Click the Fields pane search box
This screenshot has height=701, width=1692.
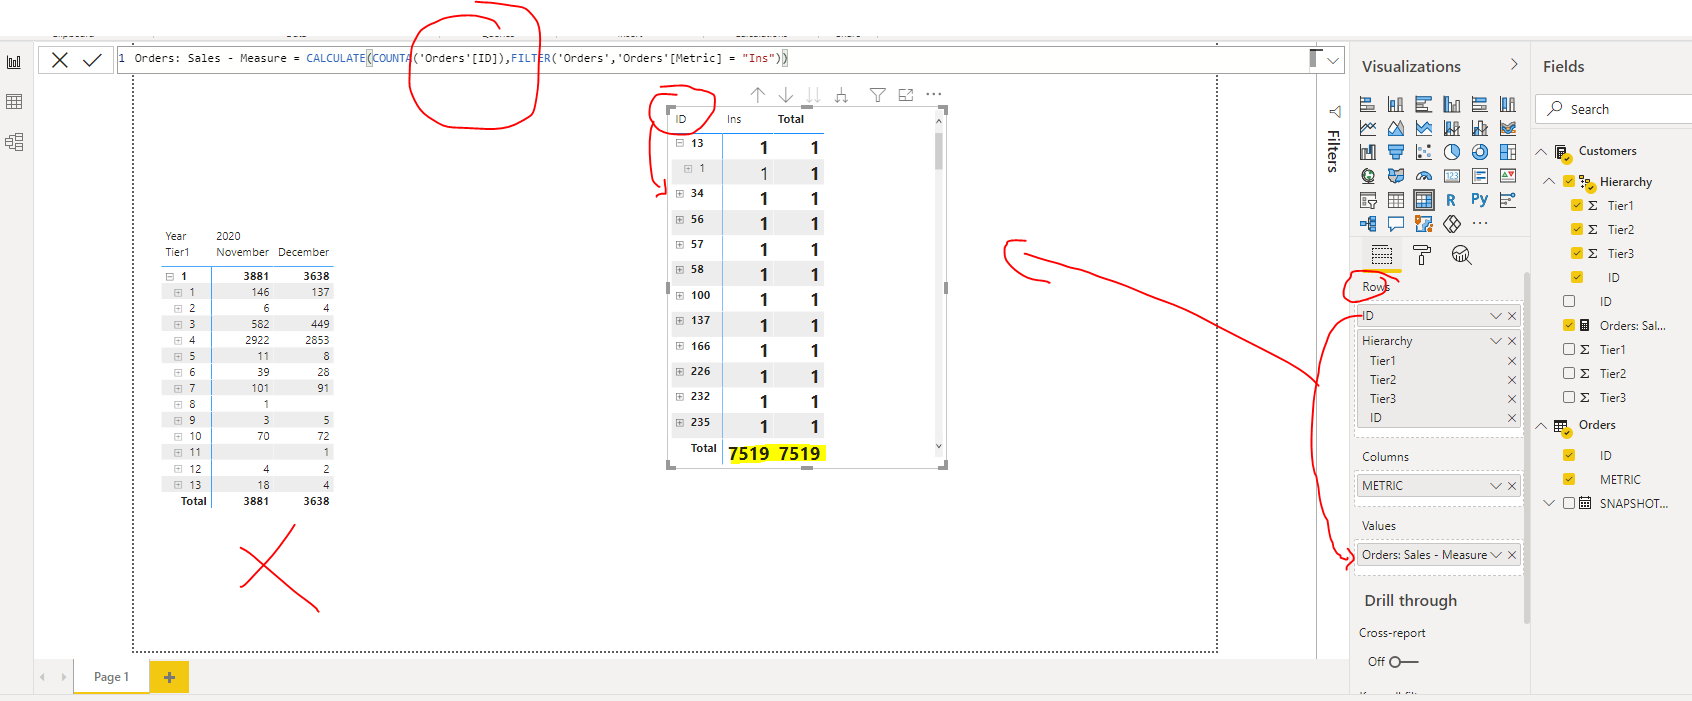1616,109
